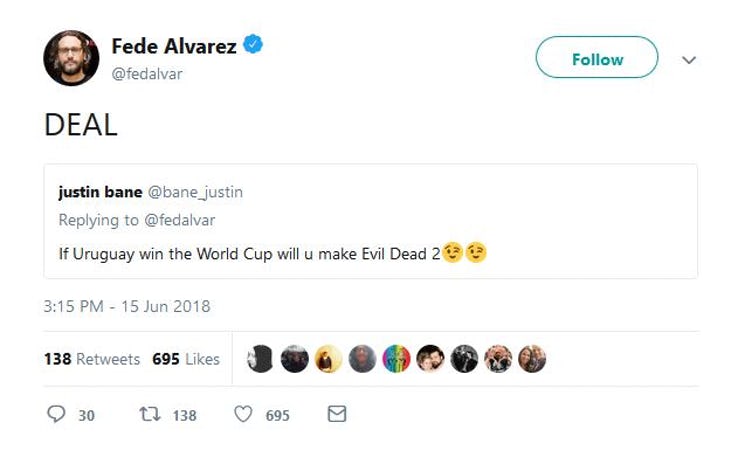Open Fede Alvarez's profile picture
The width and height of the screenshot is (738, 450).
71,58
